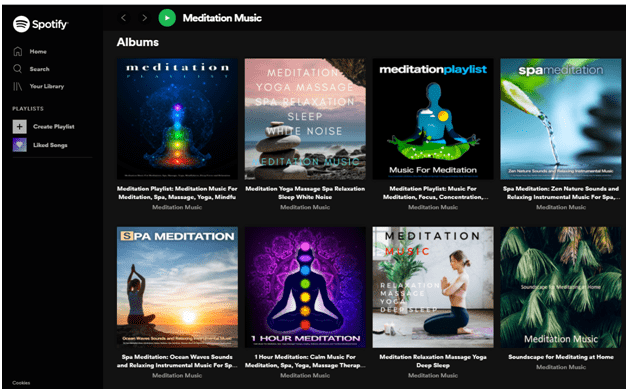The image size is (628, 391).
Task: Click artist name under Spa Meditation: Zen Nature album
Action: pos(561,207)
